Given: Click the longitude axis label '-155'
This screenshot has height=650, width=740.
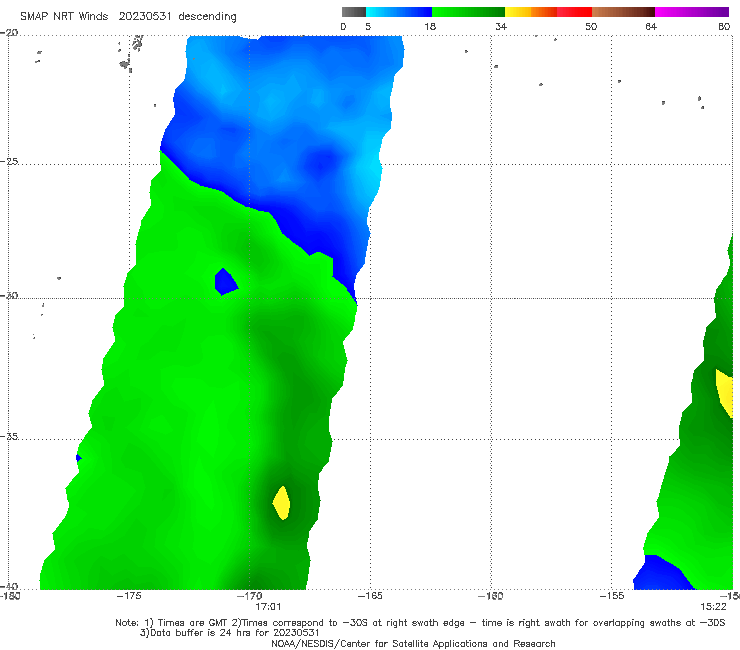Looking at the screenshot, I should tap(612, 596).
